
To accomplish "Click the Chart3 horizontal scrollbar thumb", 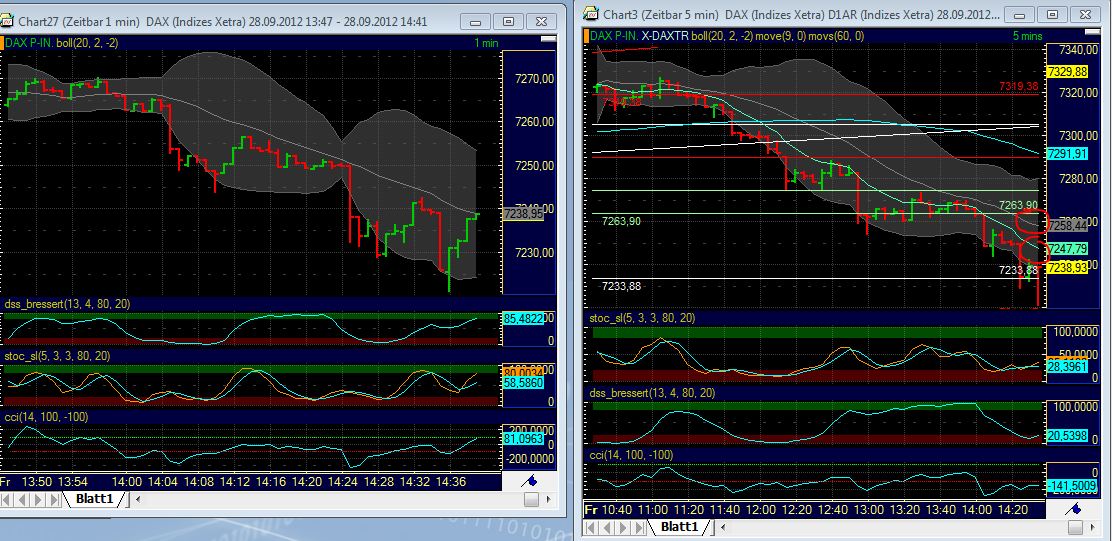I will [1077, 527].
